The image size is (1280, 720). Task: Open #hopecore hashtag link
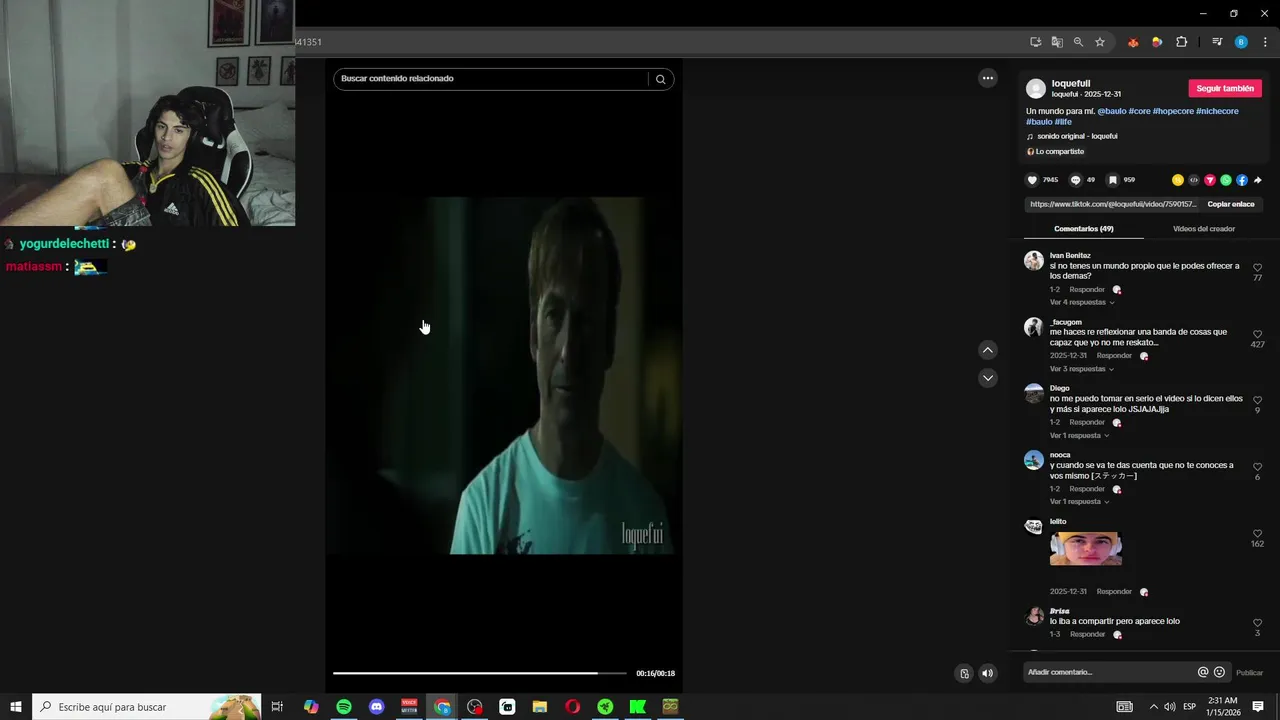click(1173, 111)
